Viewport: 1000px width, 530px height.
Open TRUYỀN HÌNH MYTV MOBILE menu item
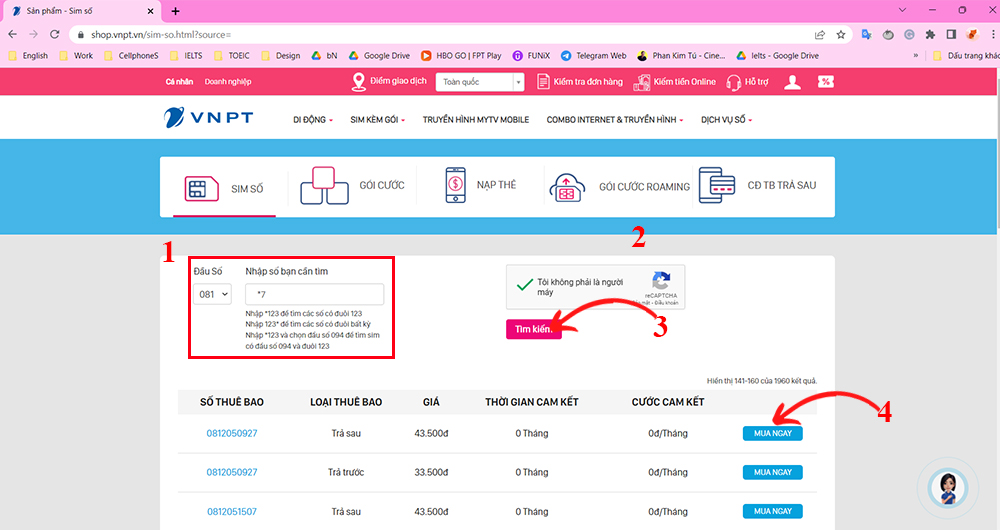coord(476,120)
